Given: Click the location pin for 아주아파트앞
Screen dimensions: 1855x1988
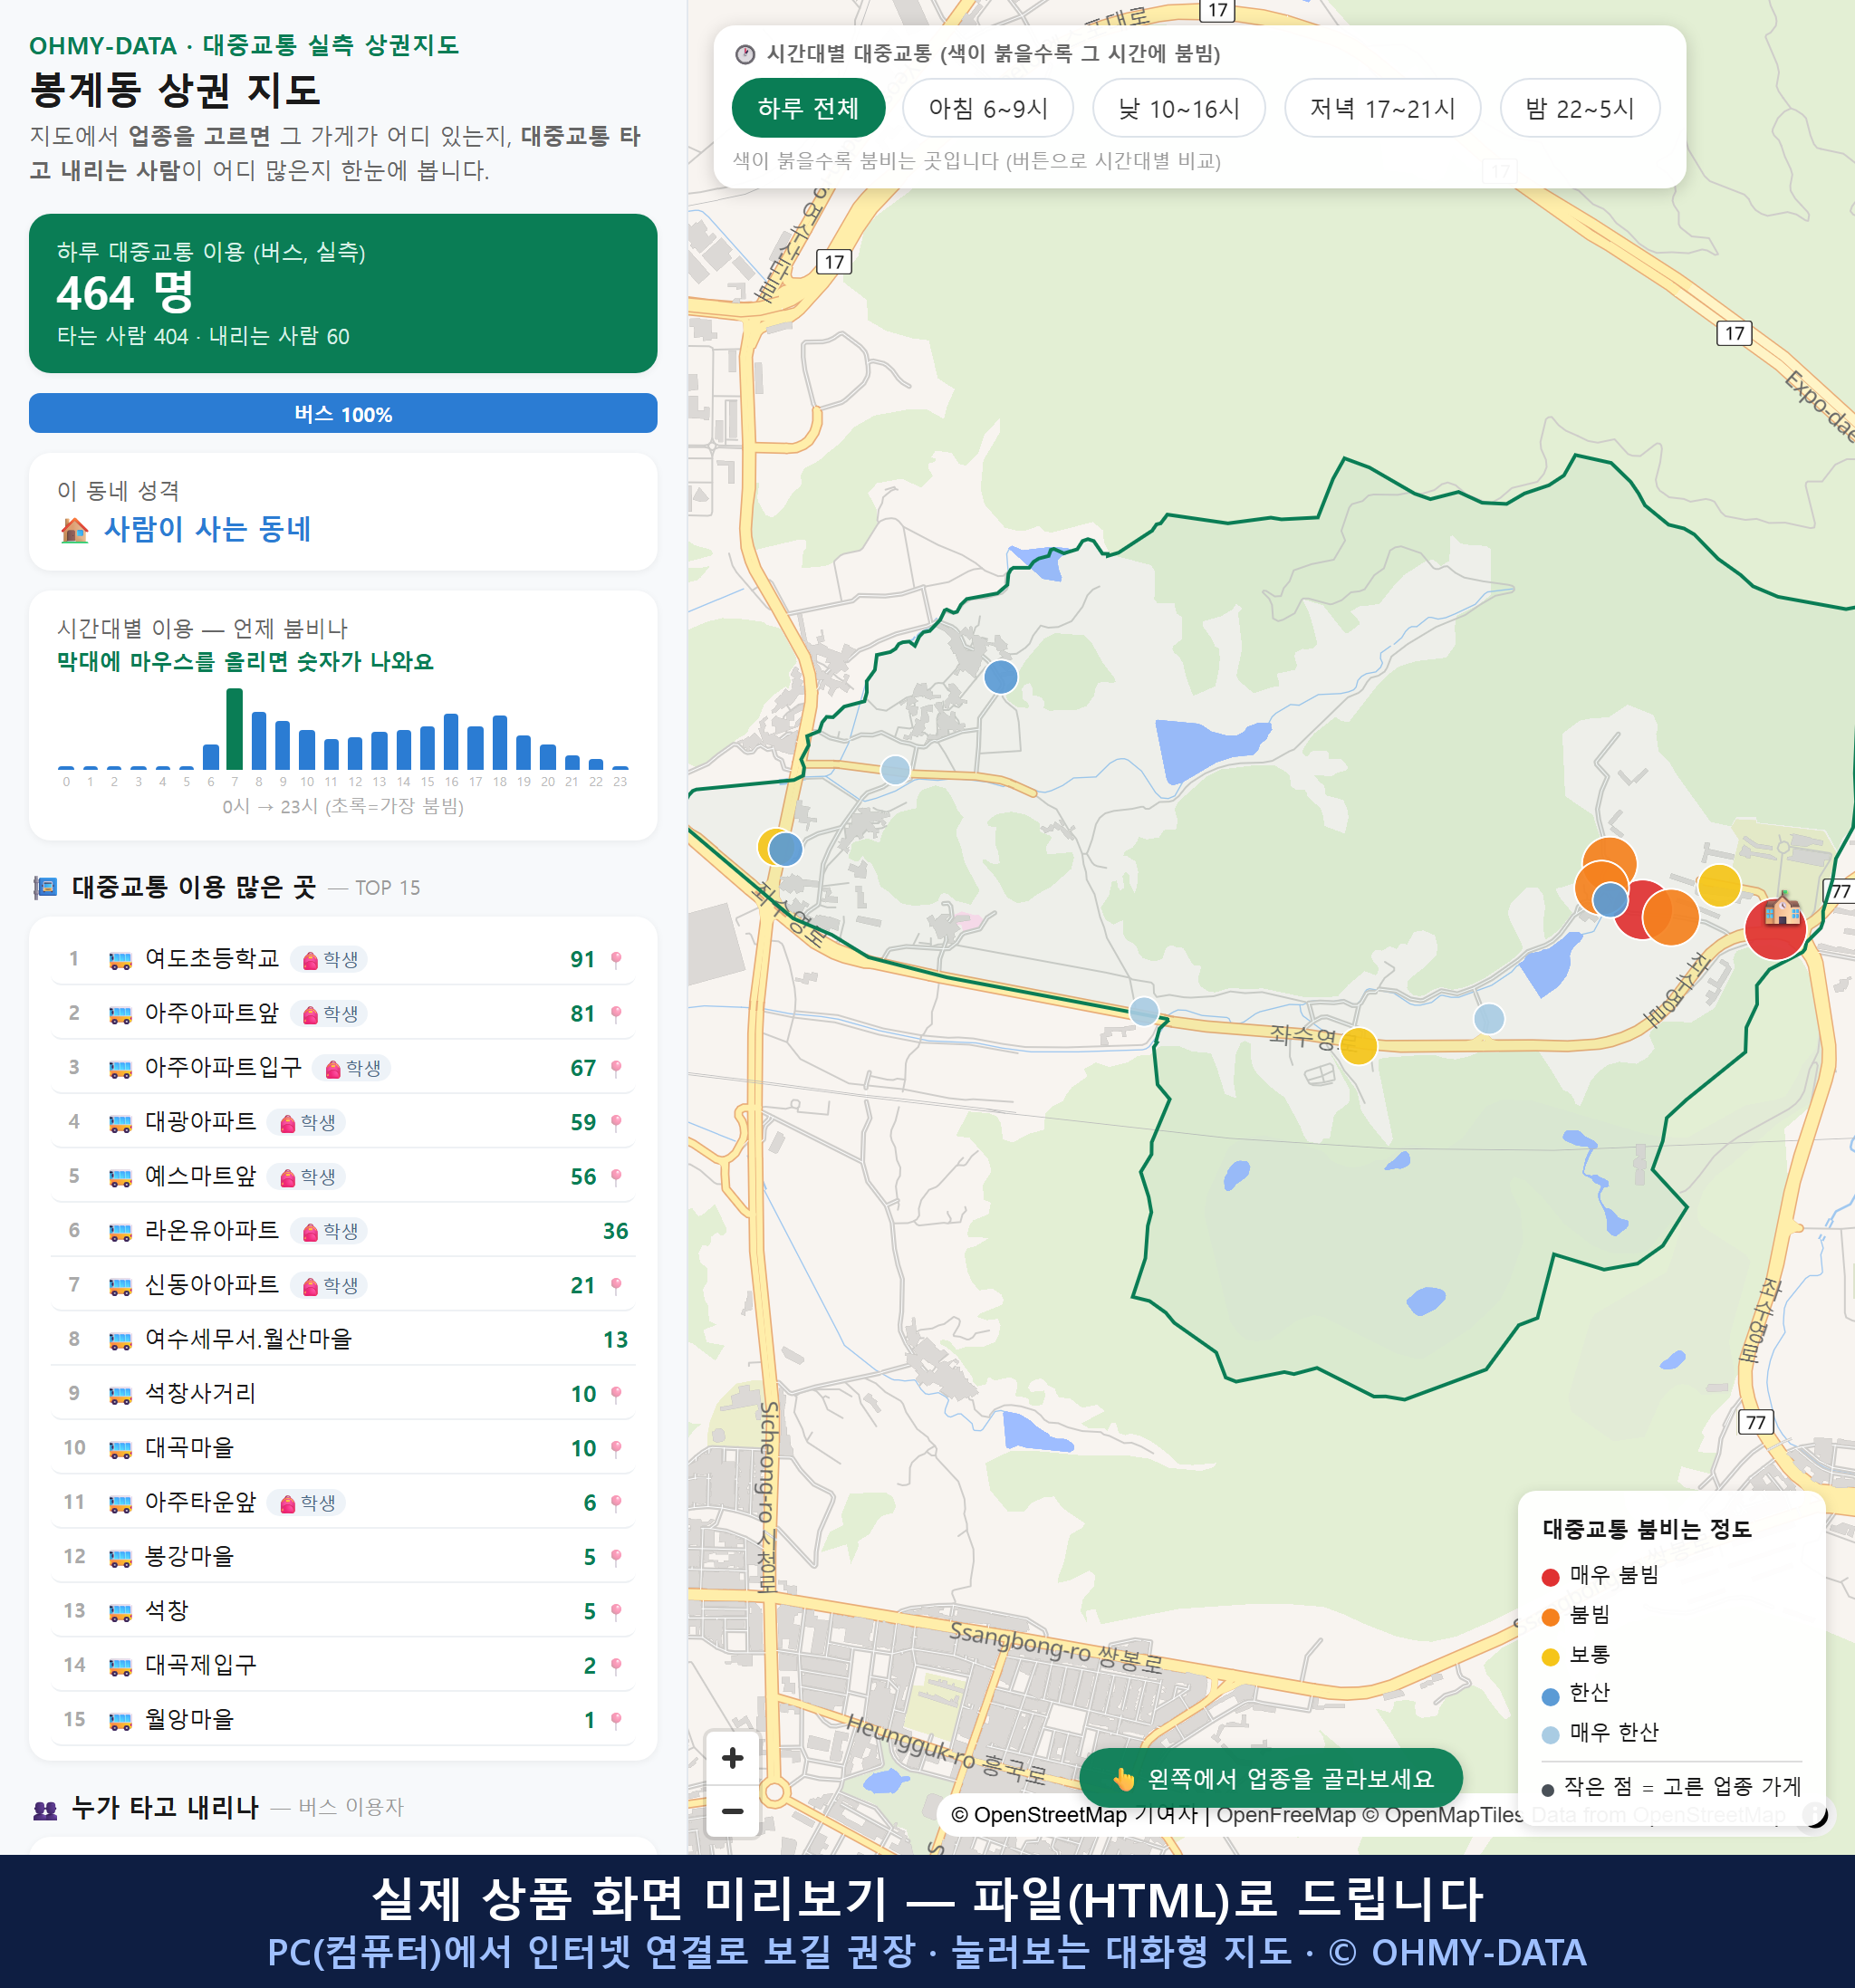Looking at the screenshot, I should [x=616, y=1013].
